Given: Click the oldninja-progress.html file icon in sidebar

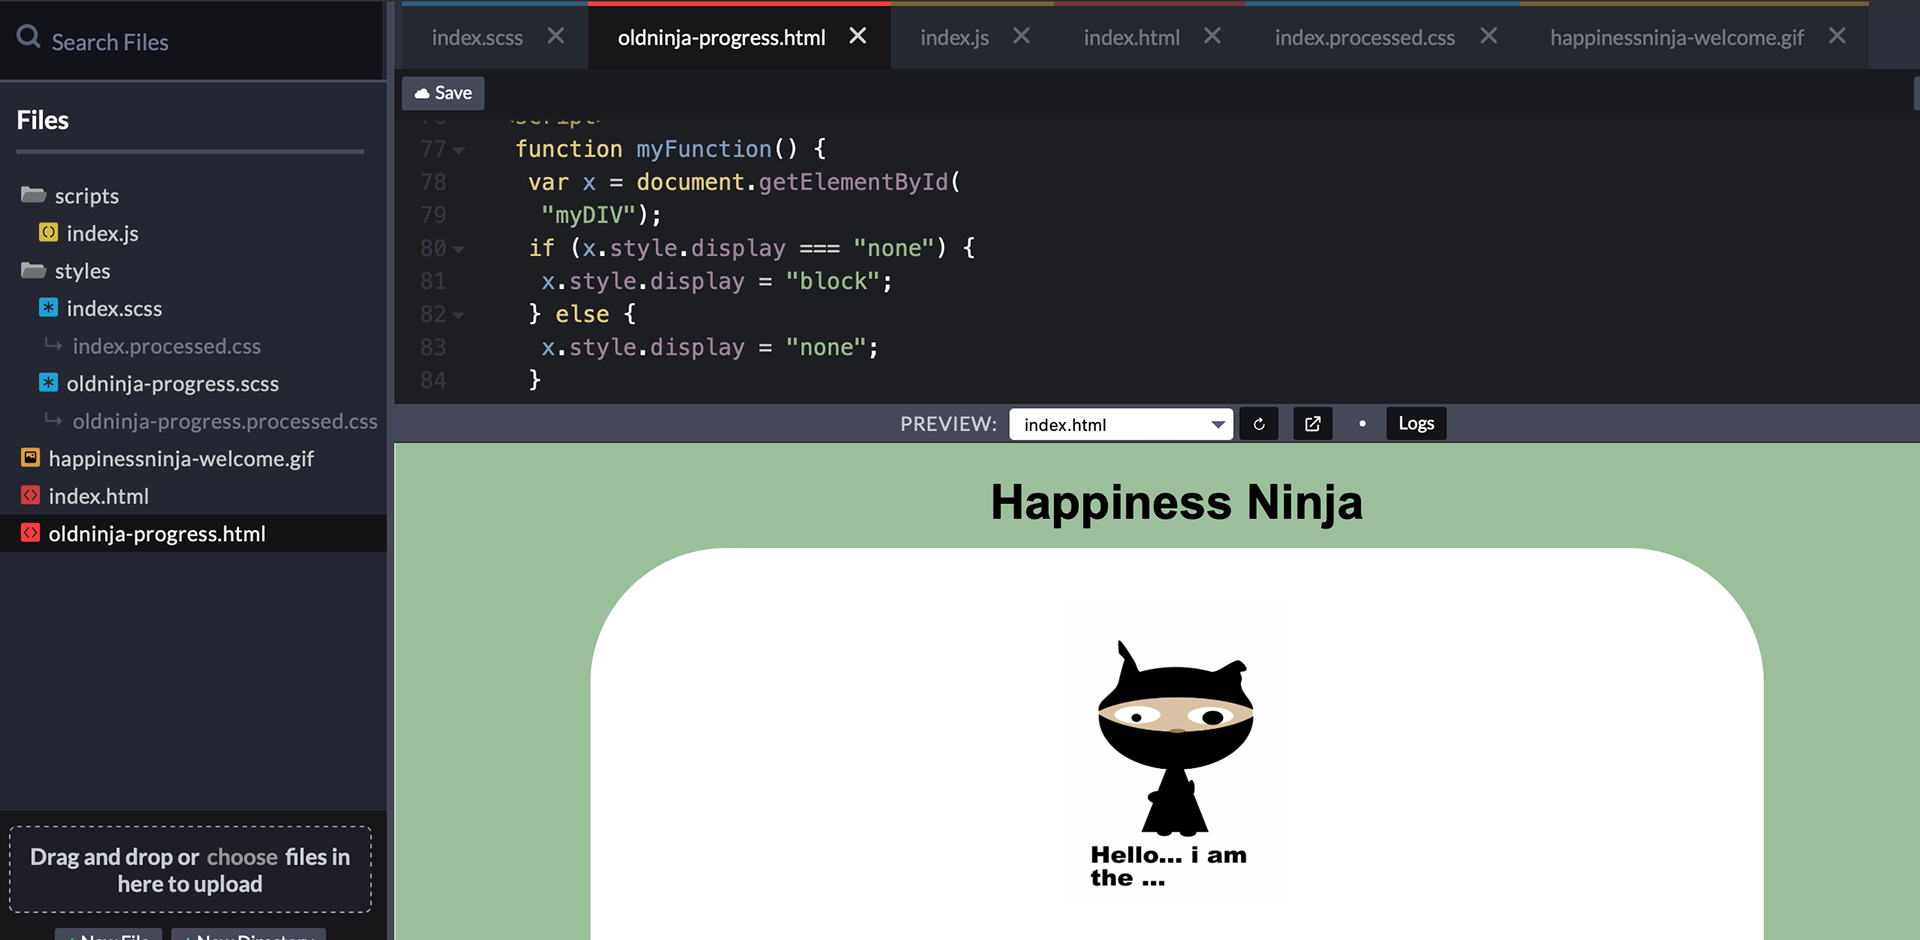Looking at the screenshot, I should pos(31,533).
